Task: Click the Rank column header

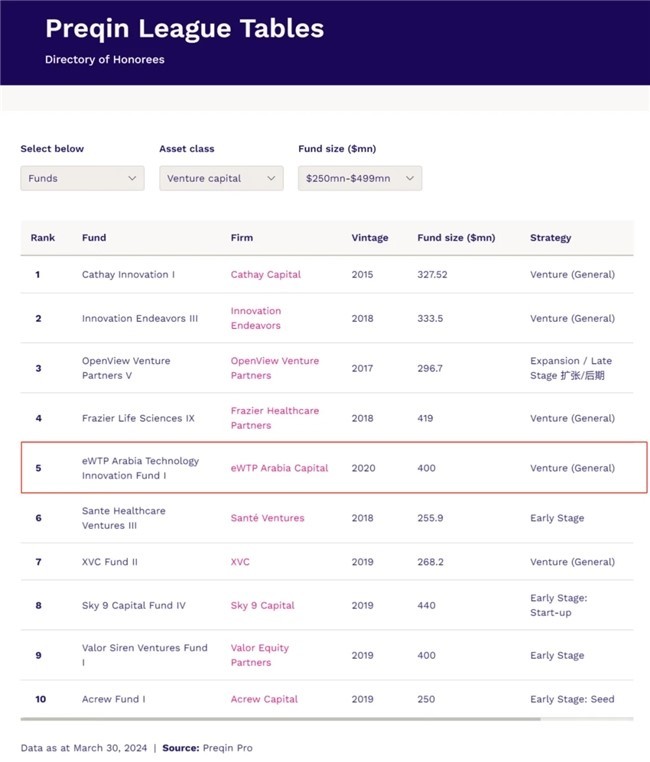Action: coord(43,238)
